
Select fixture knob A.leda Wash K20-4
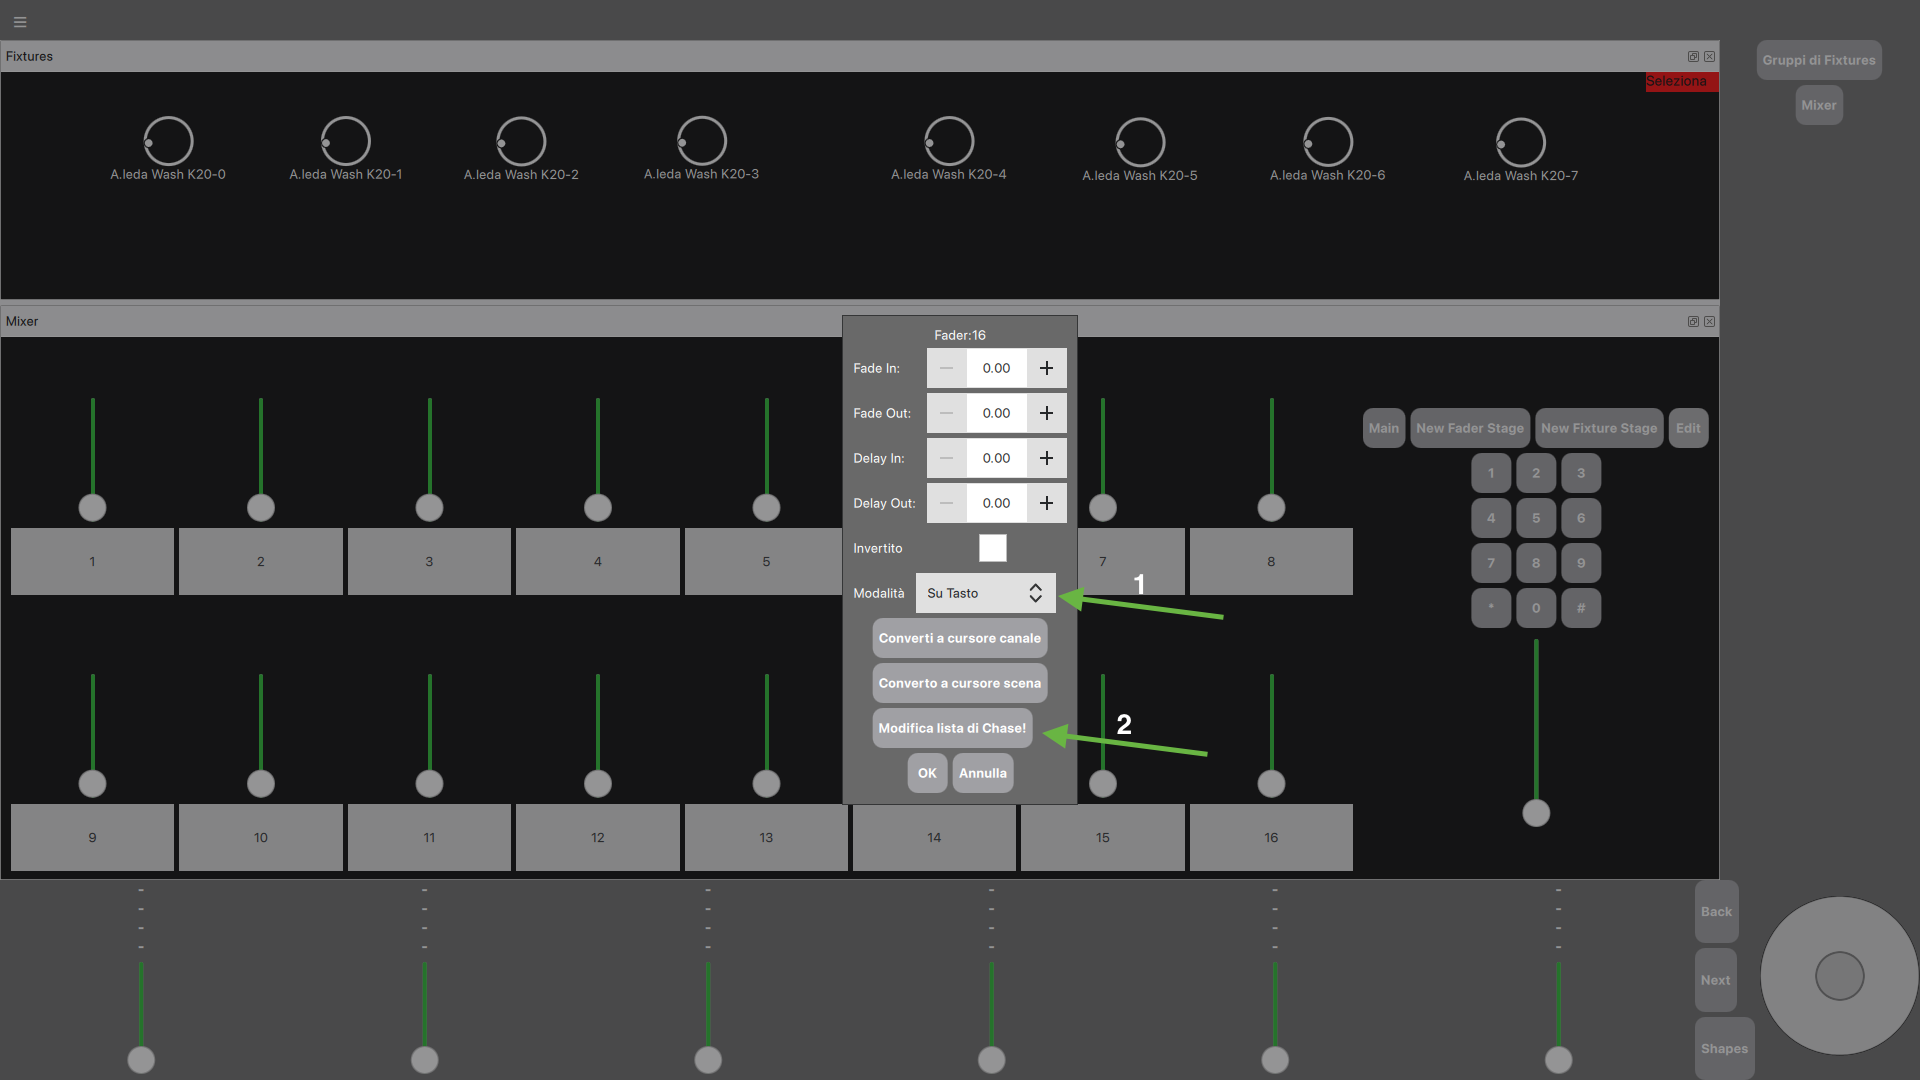[949, 141]
